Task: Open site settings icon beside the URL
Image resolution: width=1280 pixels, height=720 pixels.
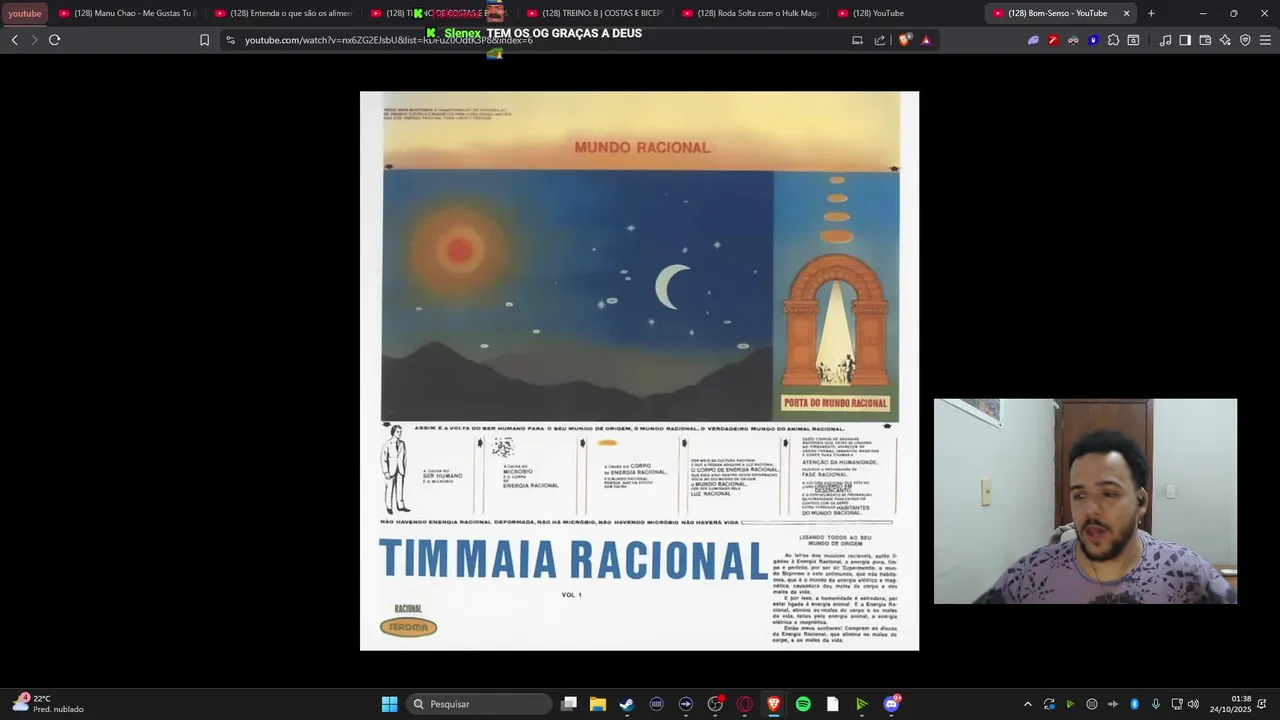Action: 230,40
